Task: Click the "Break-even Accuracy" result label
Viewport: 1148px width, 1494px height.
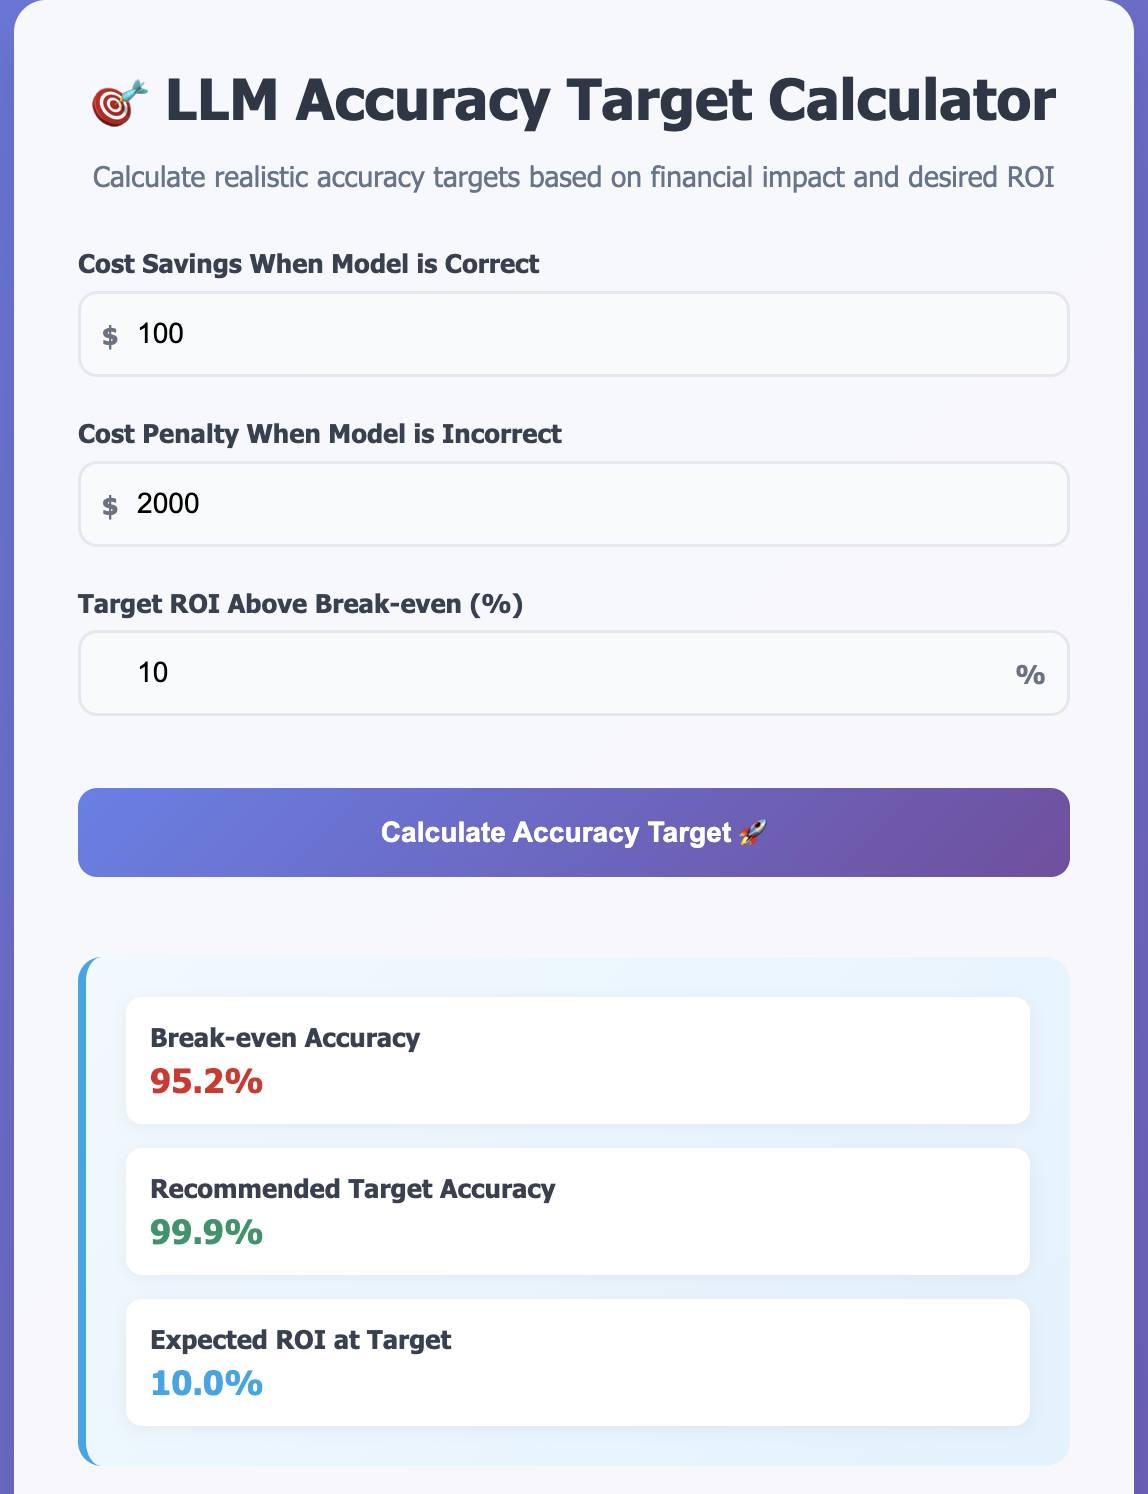Action: (285, 1038)
